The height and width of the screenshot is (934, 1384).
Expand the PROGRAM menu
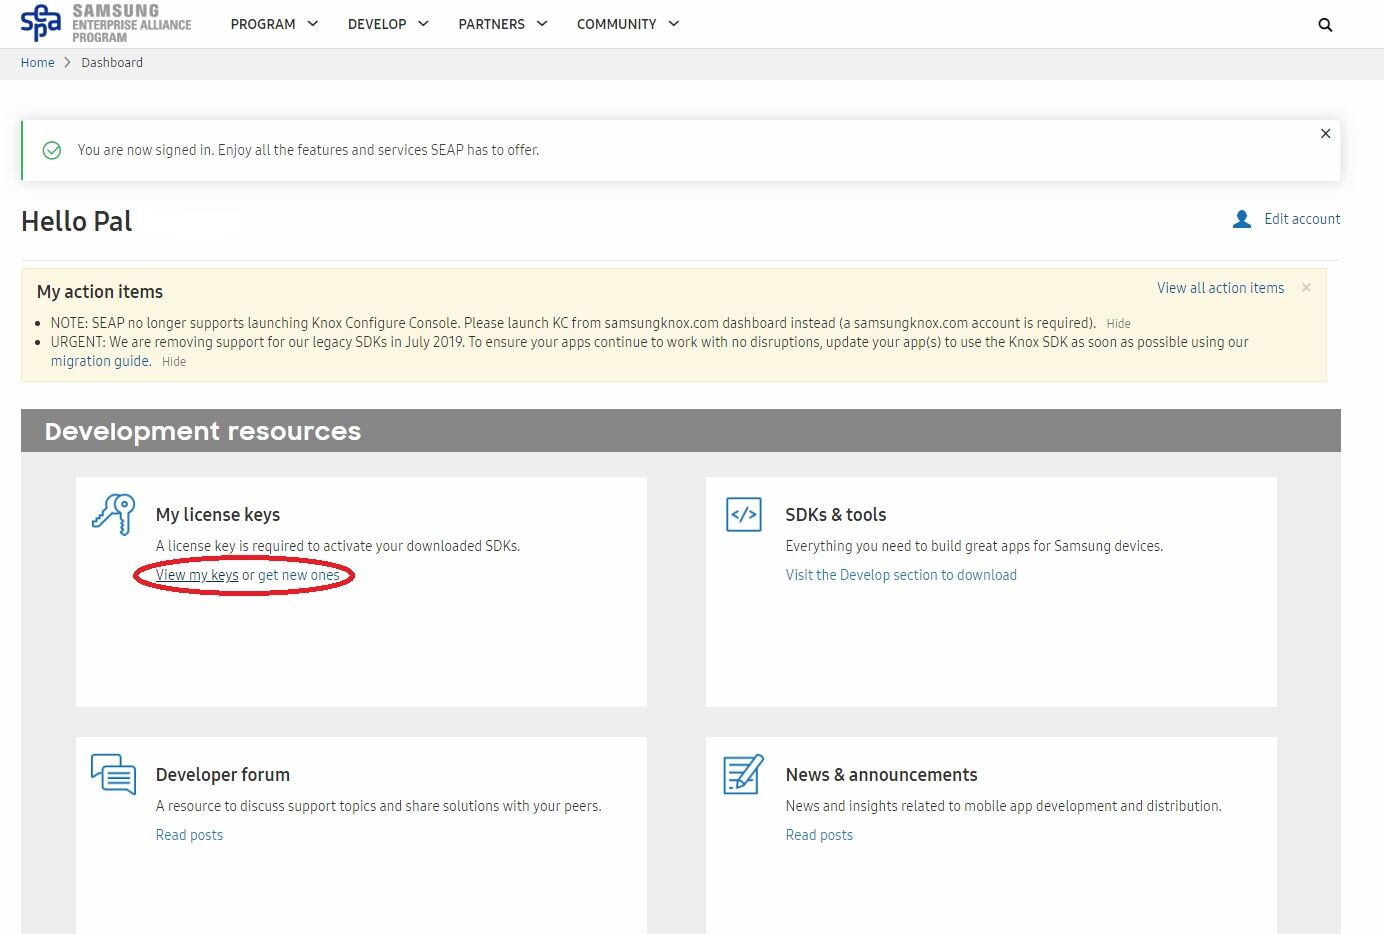pyautogui.click(x=274, y=24)
